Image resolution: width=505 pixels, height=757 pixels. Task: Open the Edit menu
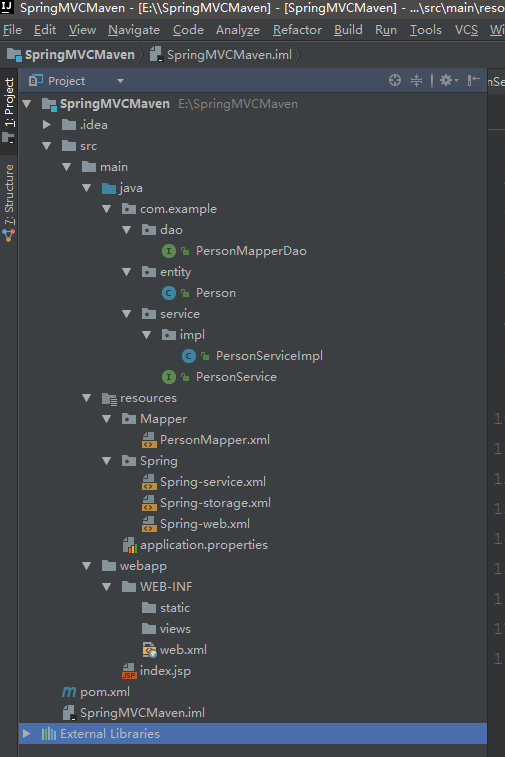click(45, 30)
